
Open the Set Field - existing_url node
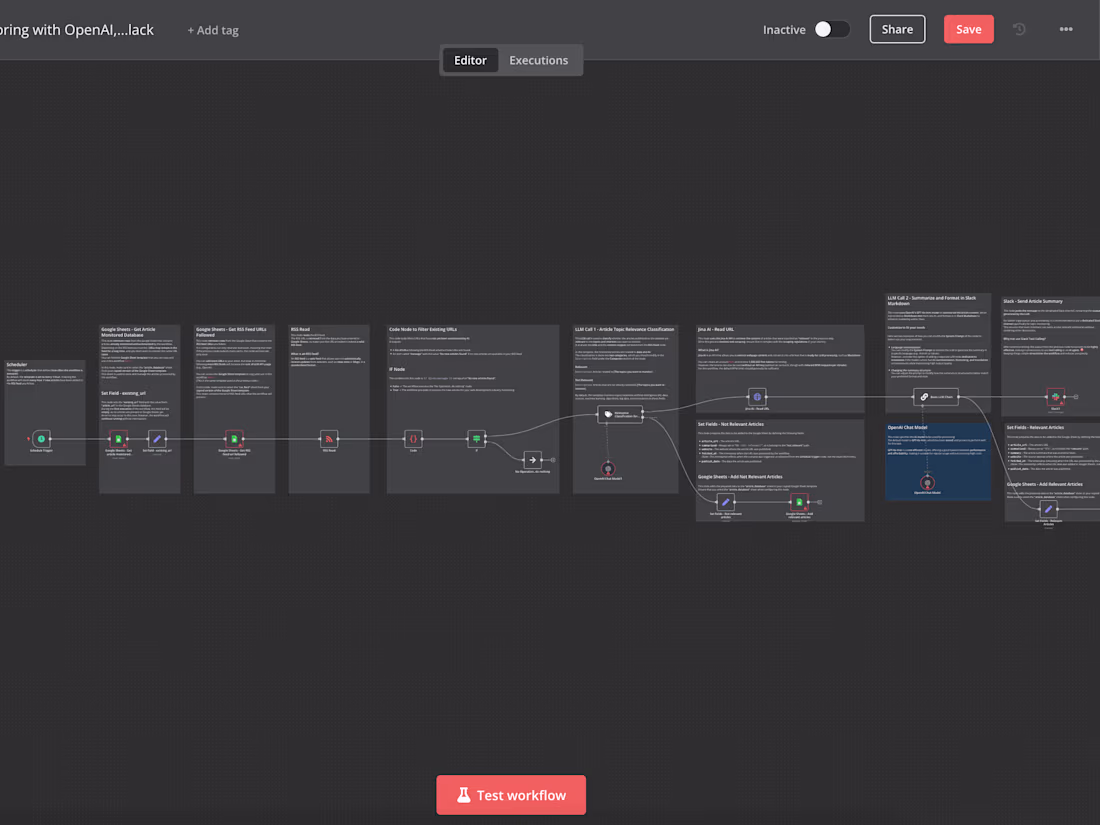coord(157,439)
